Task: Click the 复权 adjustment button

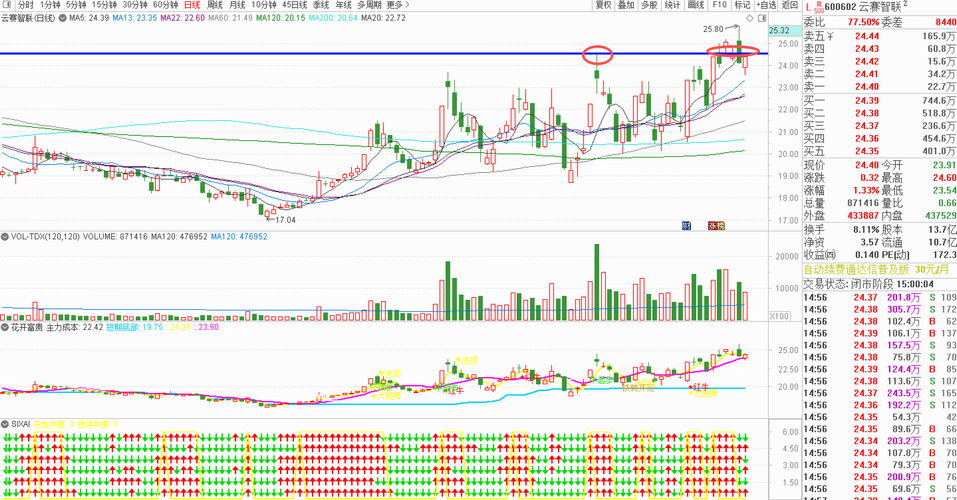Action: click(604, 5)
